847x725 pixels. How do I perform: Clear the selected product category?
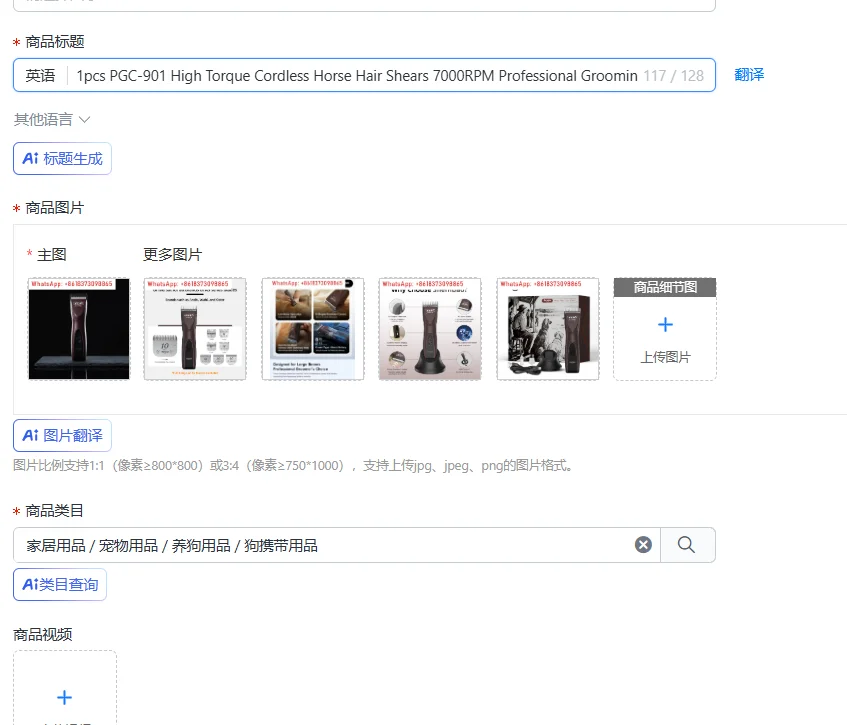point(643,545)
